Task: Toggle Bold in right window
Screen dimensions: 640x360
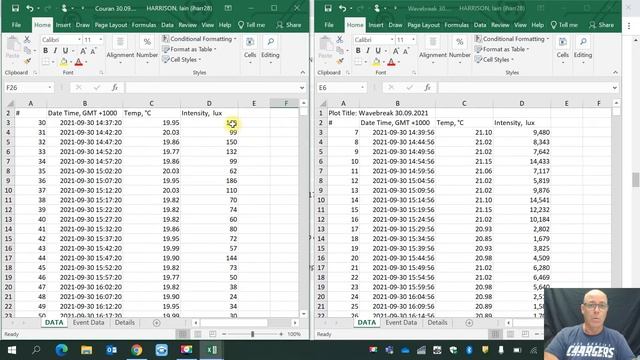Action: (358, 51)
